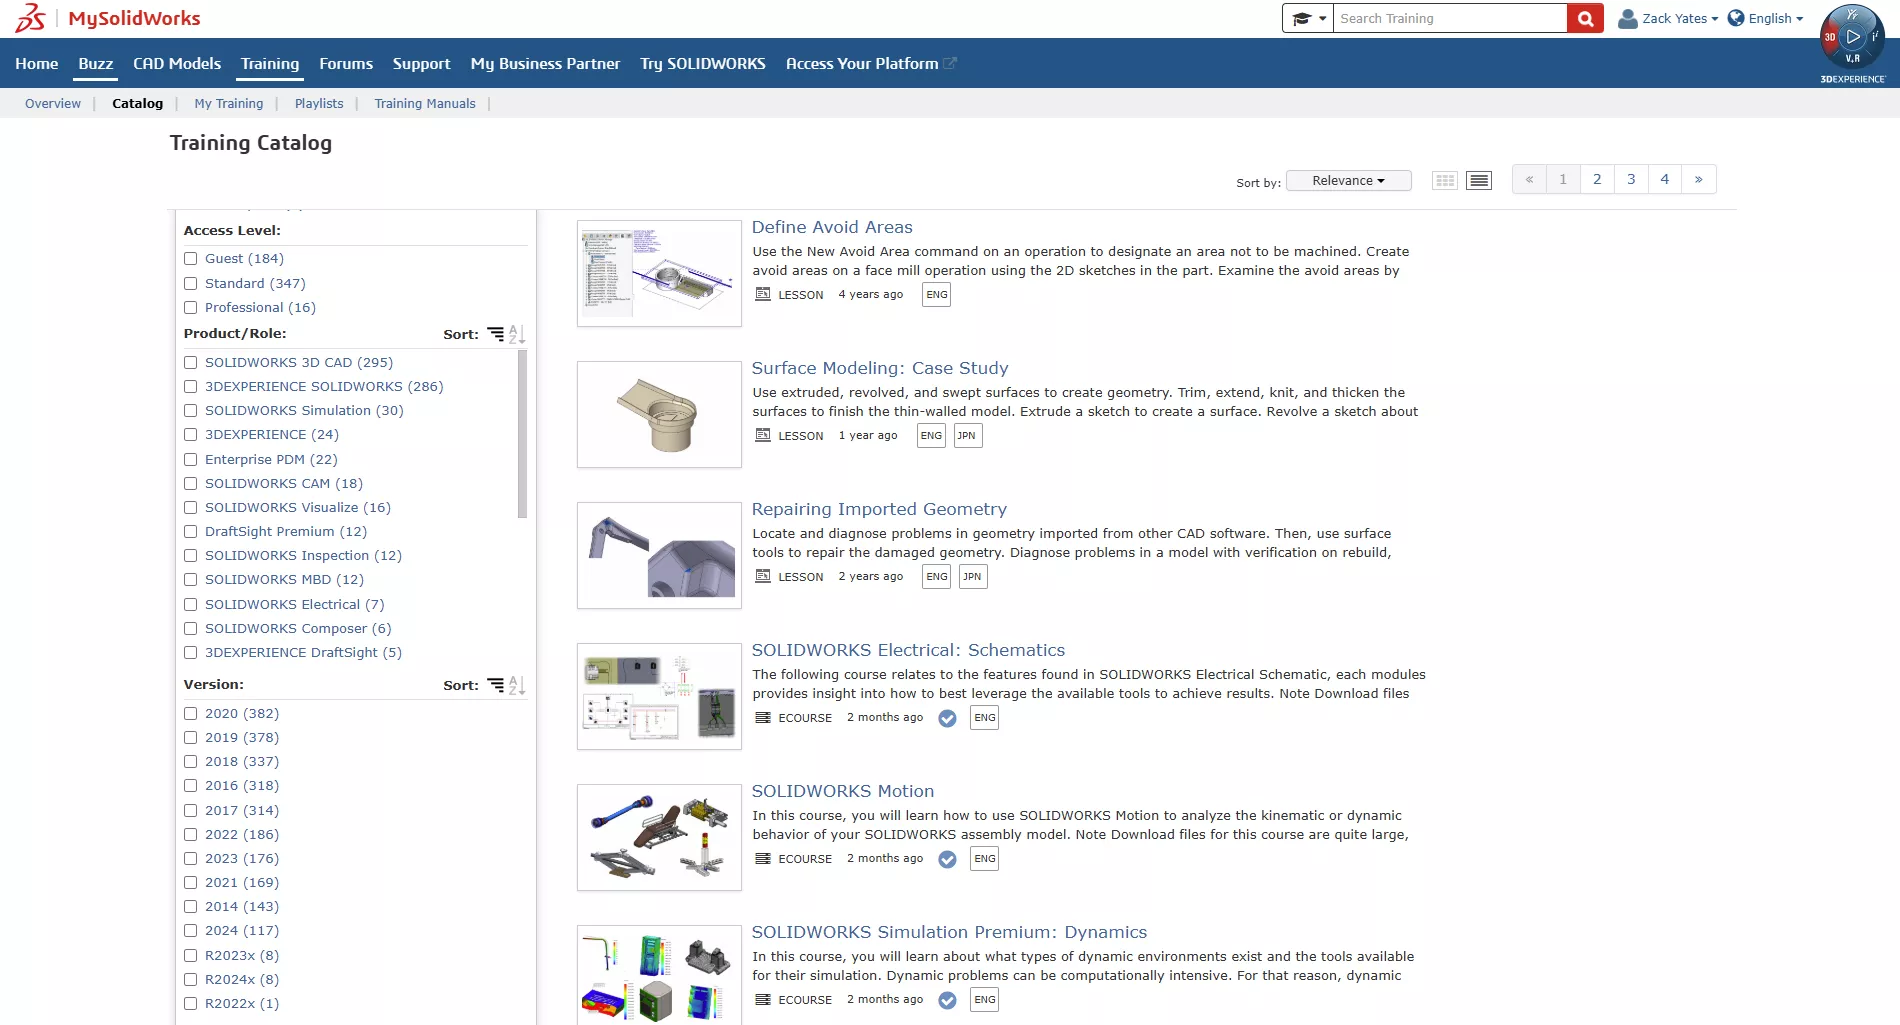
Task: Click lesson icon for Repairing Imported Geometry
Action: pyautogui.click(x=763, y=576)
